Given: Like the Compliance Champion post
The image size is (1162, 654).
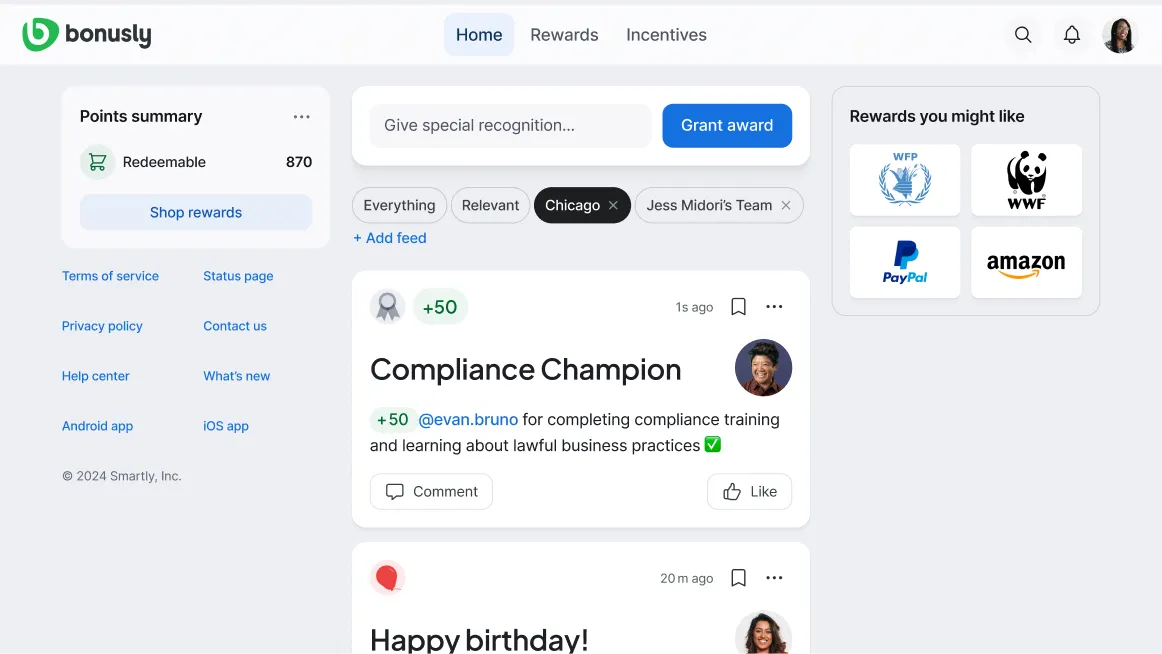Looking at the screenshot, I should point(749,491).
